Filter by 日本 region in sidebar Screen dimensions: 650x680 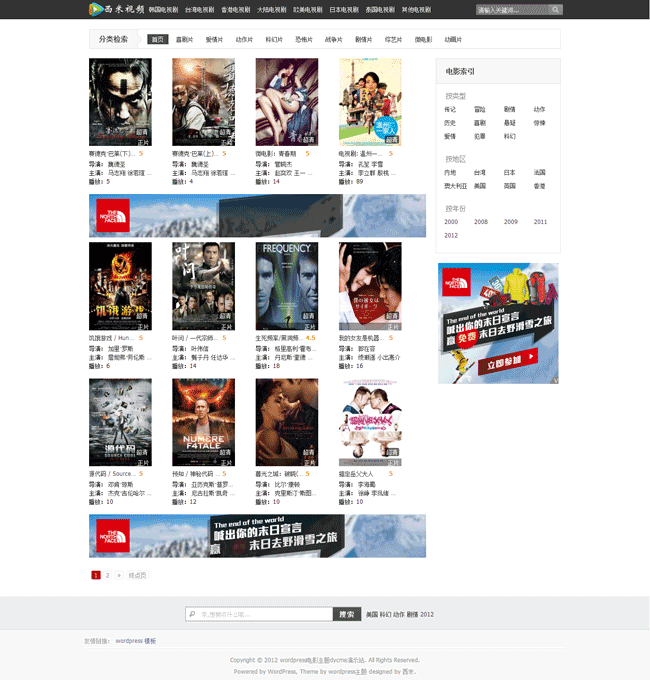(x=510, y=172)
